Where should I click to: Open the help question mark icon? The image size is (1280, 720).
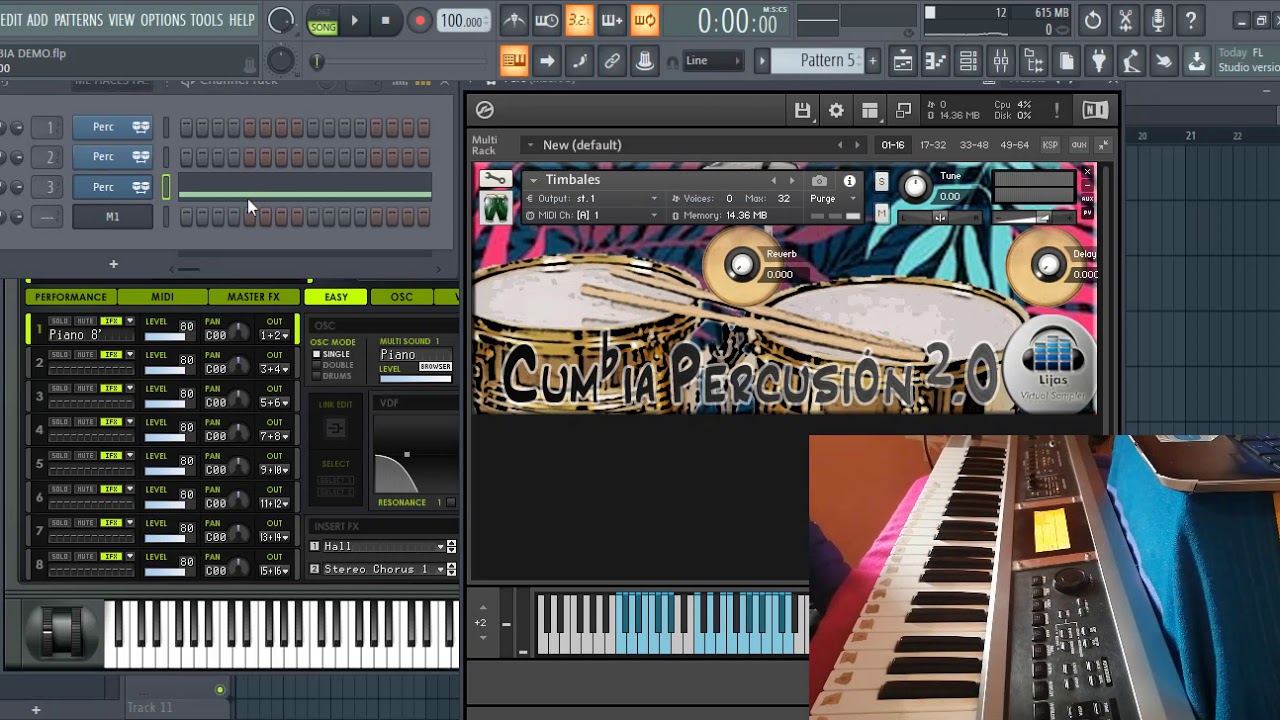(x=1191, y=20)
